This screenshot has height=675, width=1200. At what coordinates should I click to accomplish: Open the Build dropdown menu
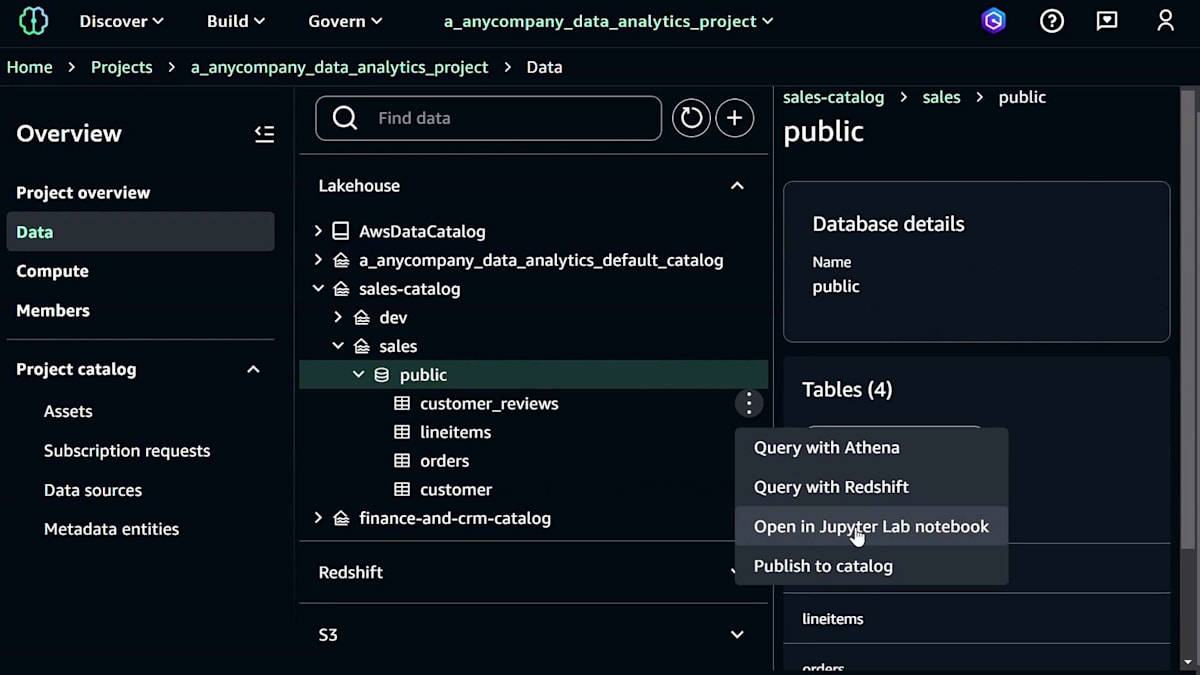[x=236, y=21]
